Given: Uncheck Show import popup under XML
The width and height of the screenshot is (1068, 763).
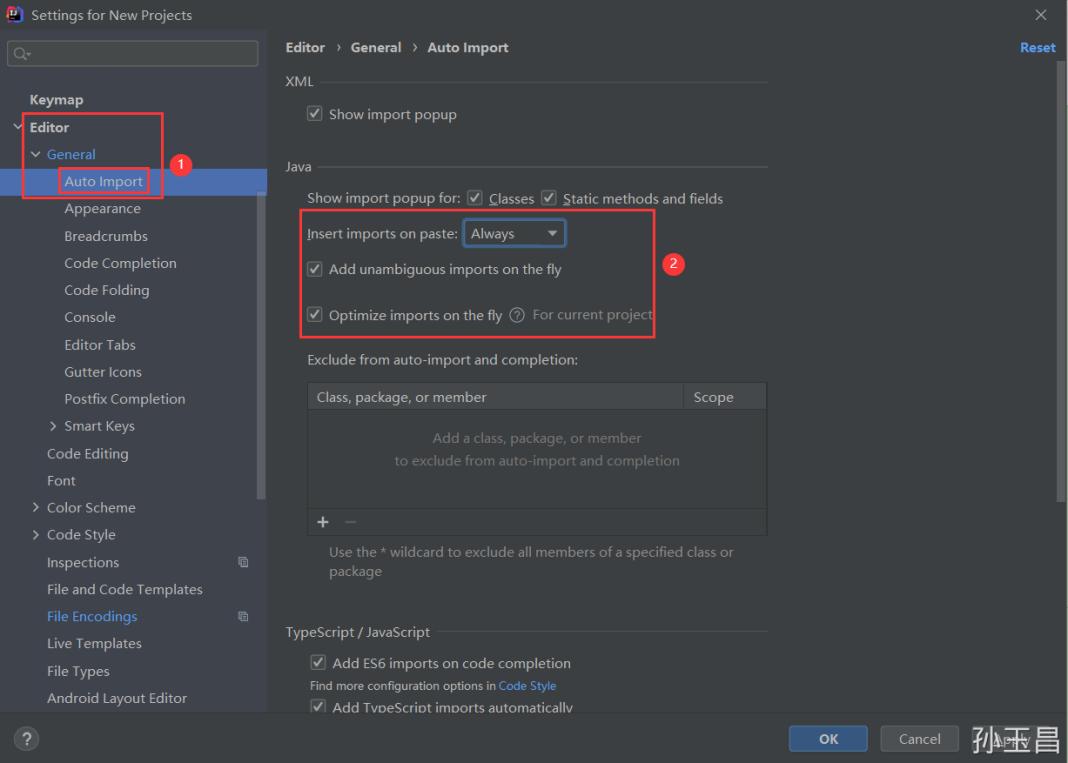Looking at the screenshot, I should coord(314,114).
